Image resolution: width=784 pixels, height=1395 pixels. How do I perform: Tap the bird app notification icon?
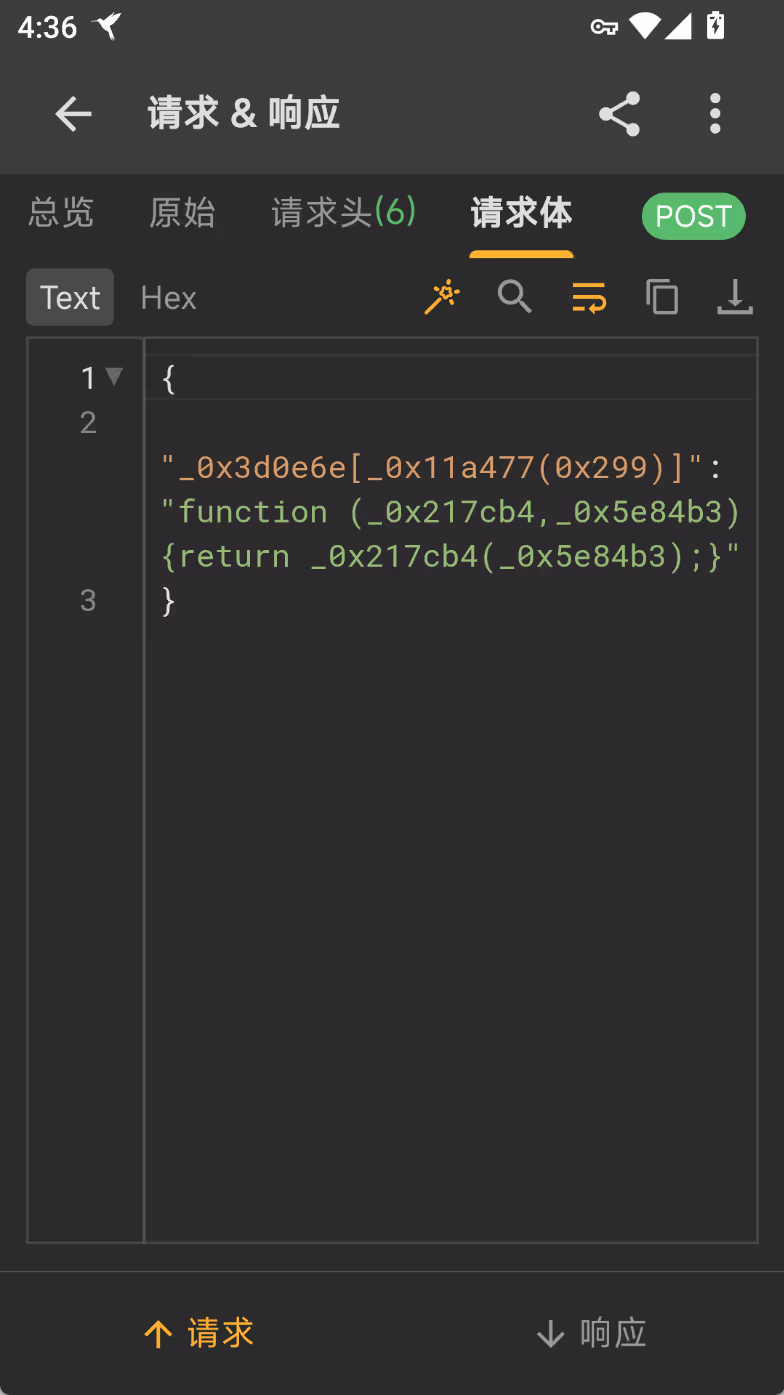pos(108,26)
